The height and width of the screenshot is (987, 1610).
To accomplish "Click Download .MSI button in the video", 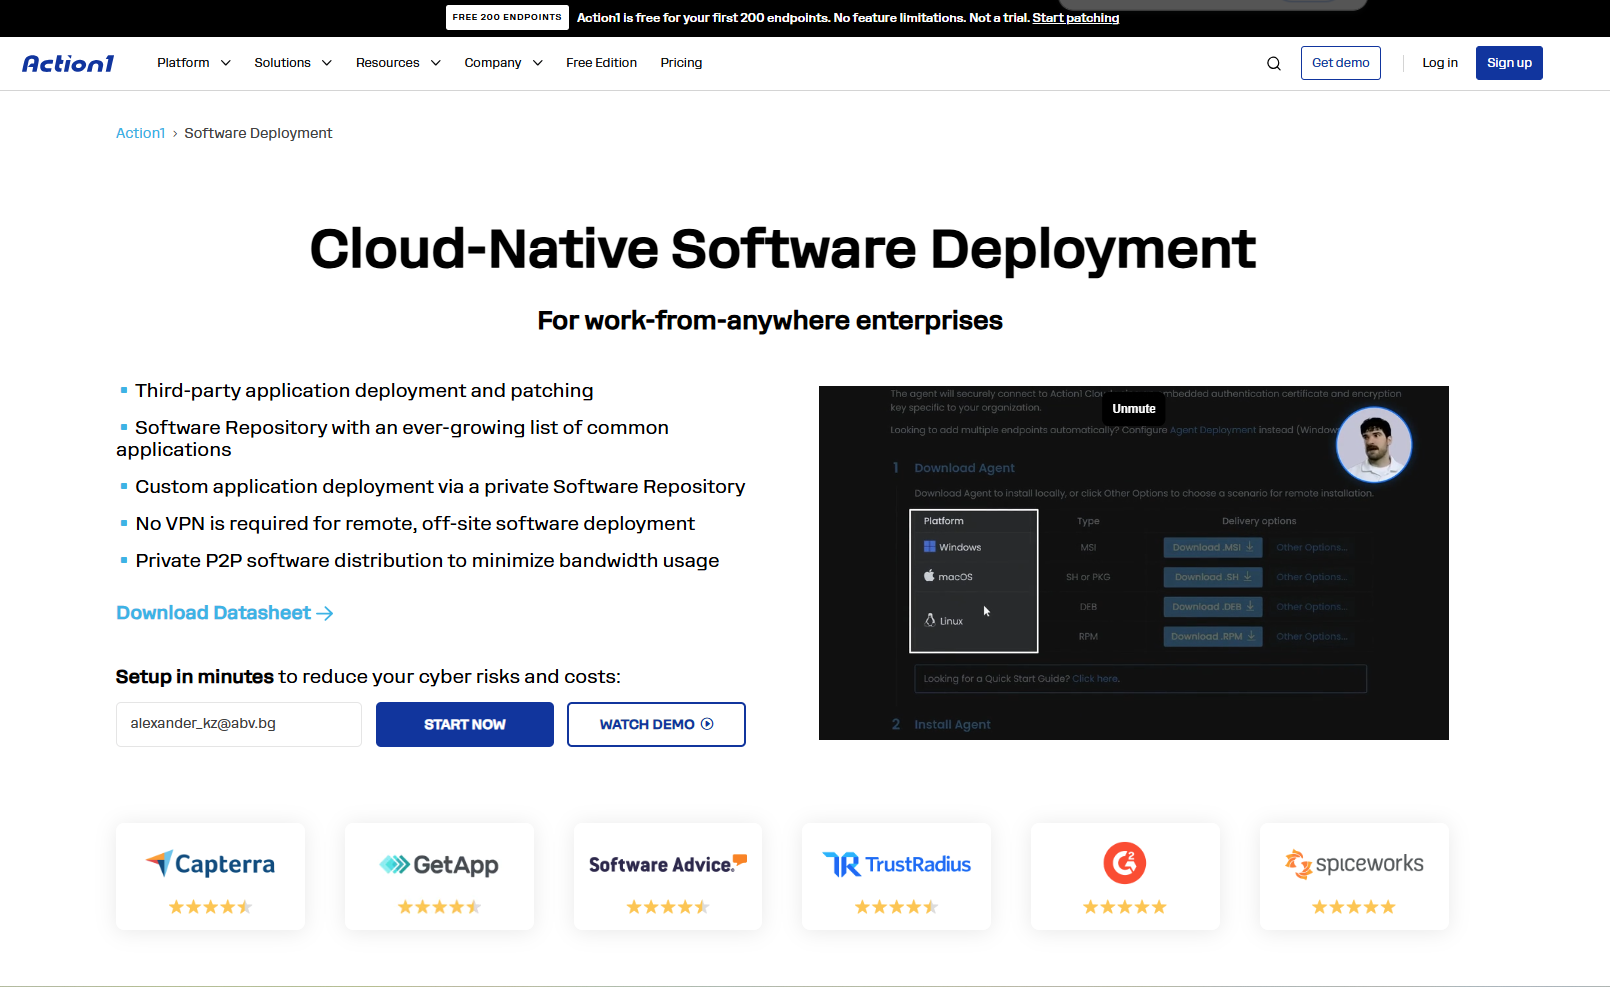I will point(1213,547).
